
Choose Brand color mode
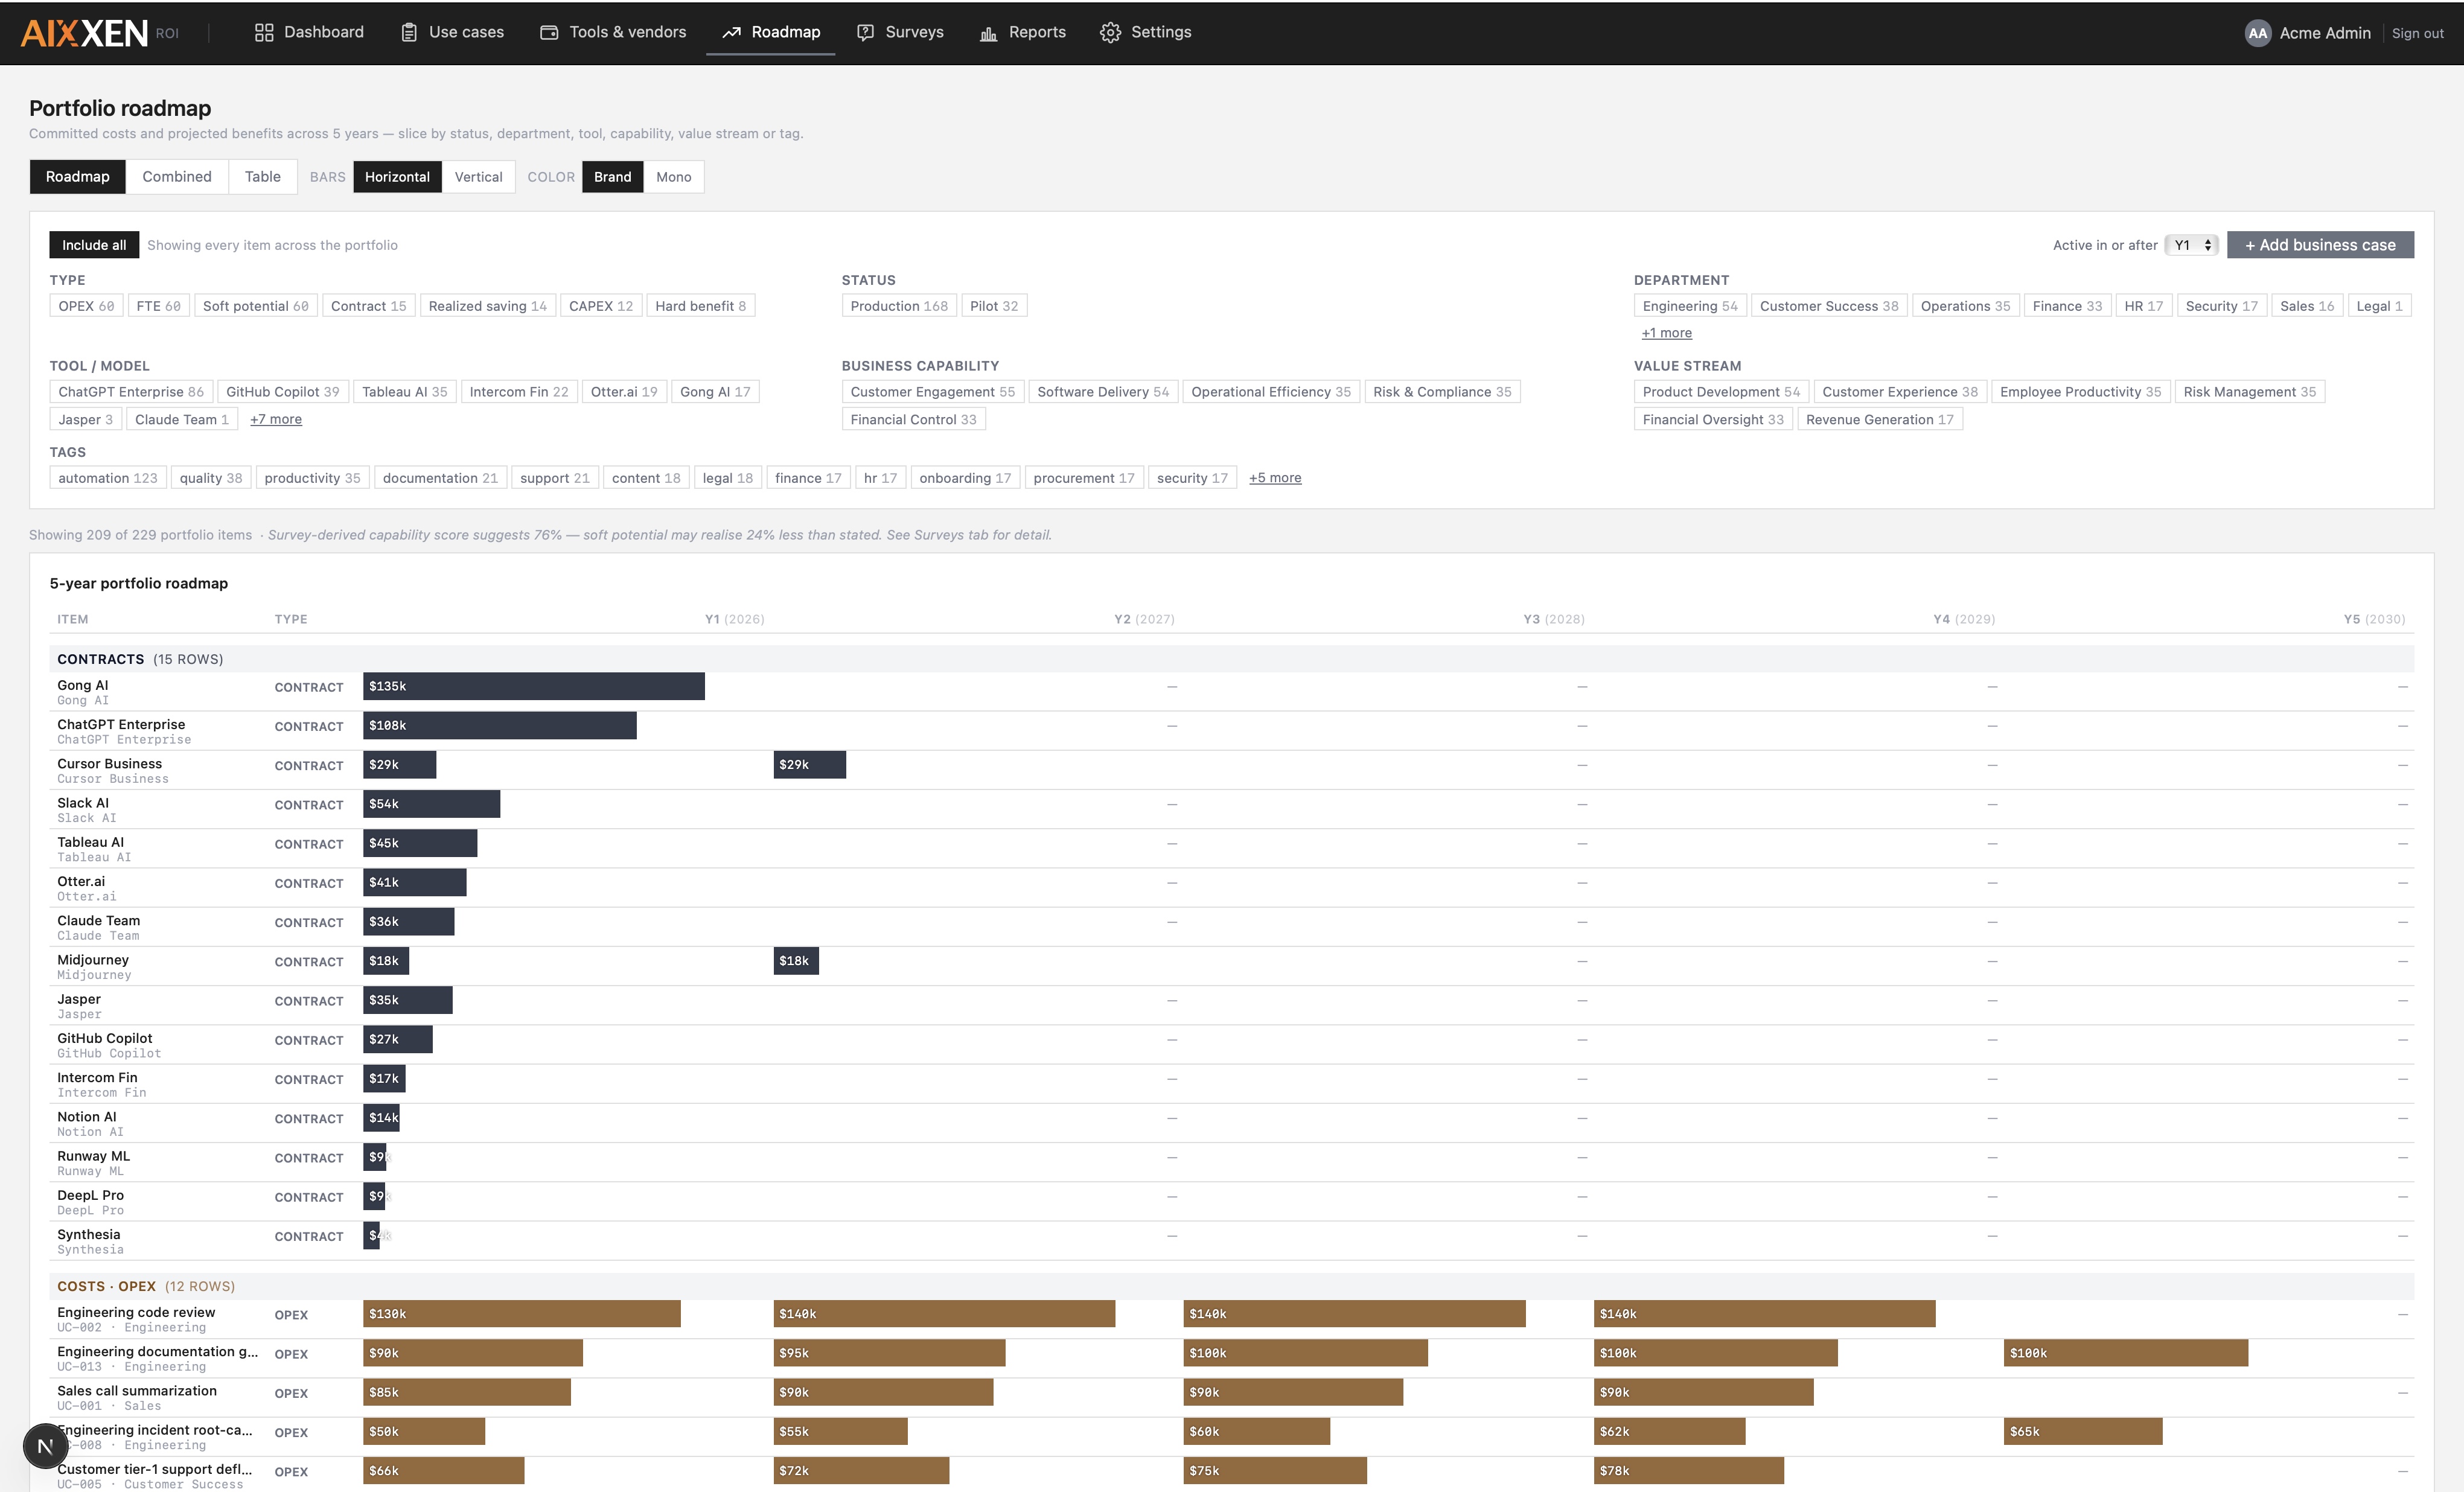click(613, 177)
